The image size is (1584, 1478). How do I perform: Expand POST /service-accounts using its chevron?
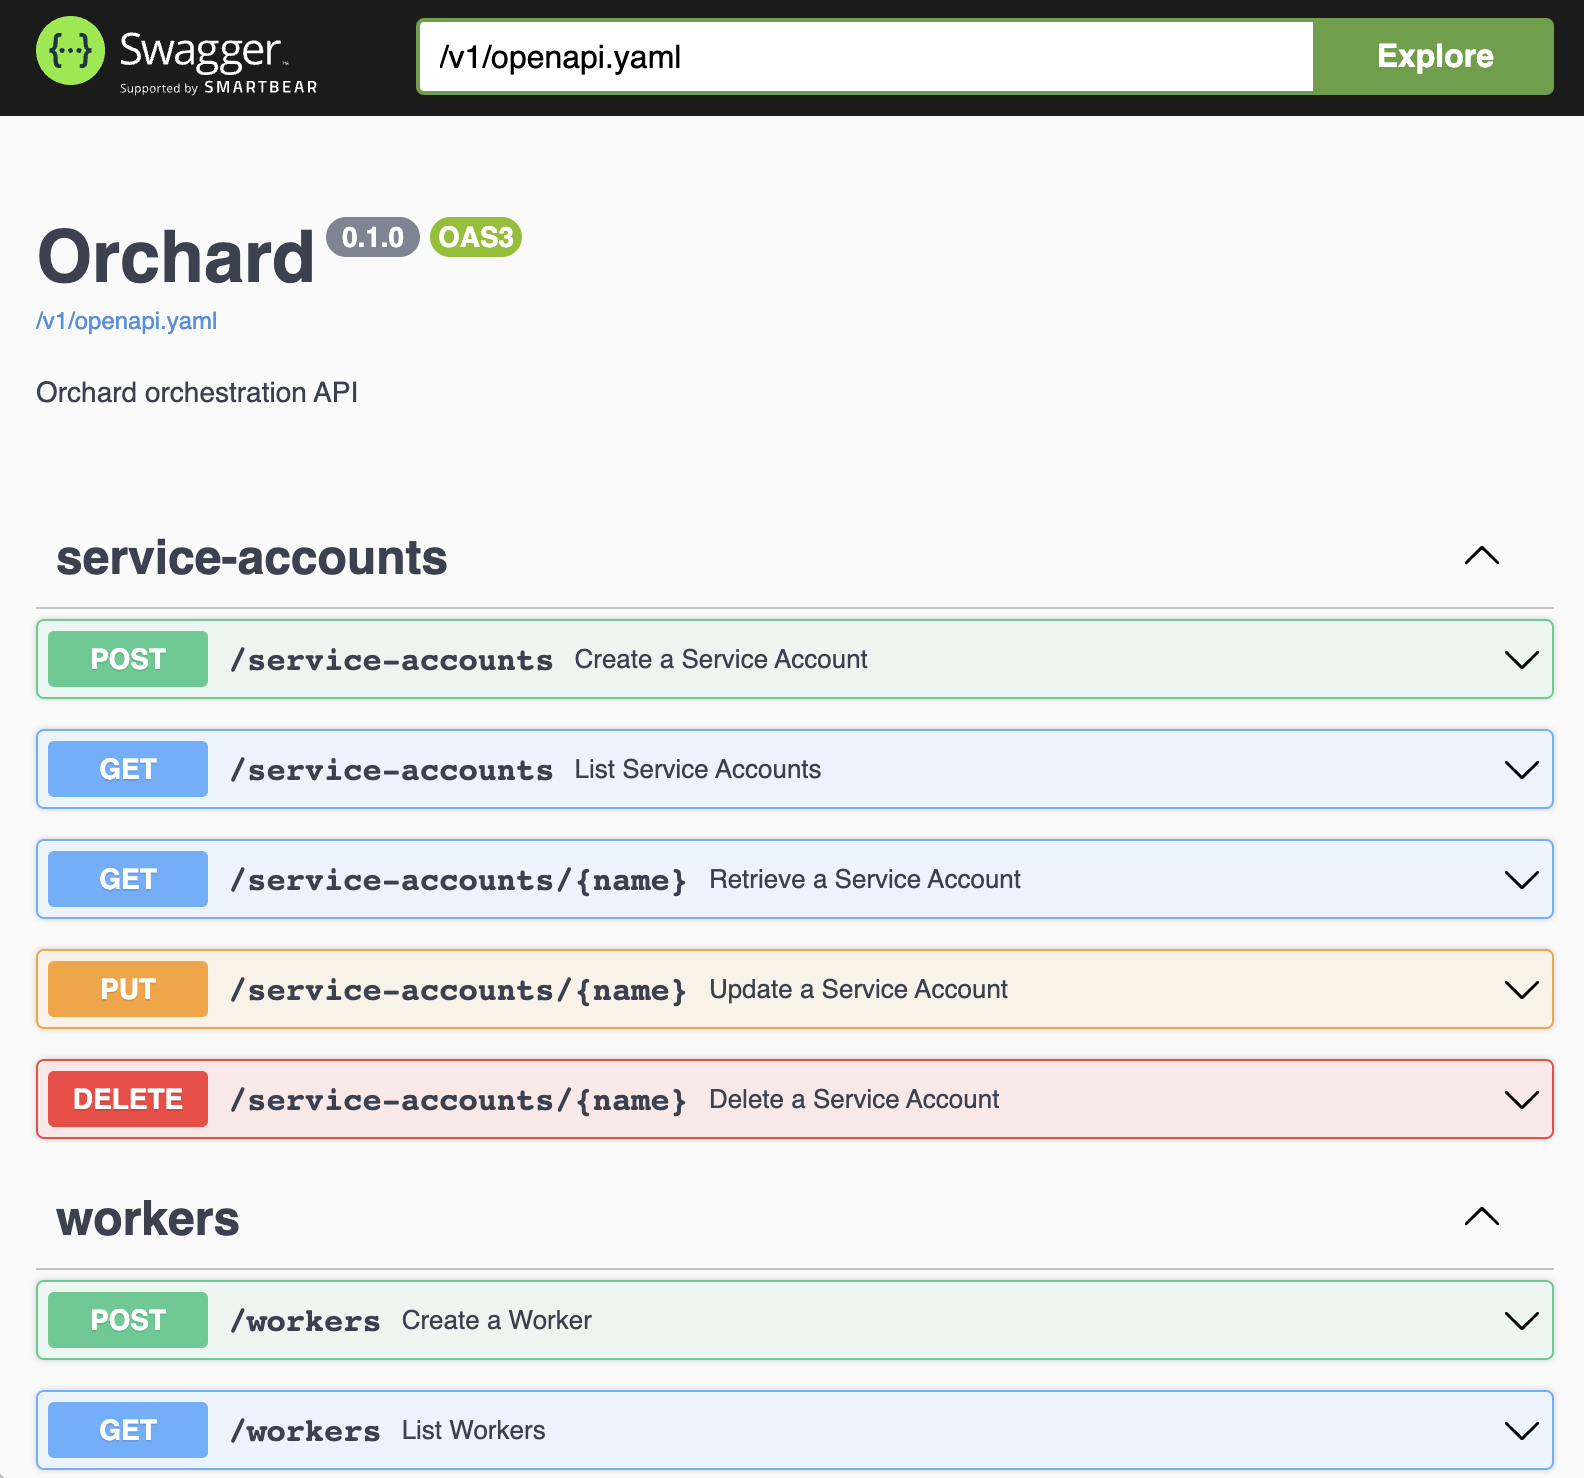point(1522,660)
